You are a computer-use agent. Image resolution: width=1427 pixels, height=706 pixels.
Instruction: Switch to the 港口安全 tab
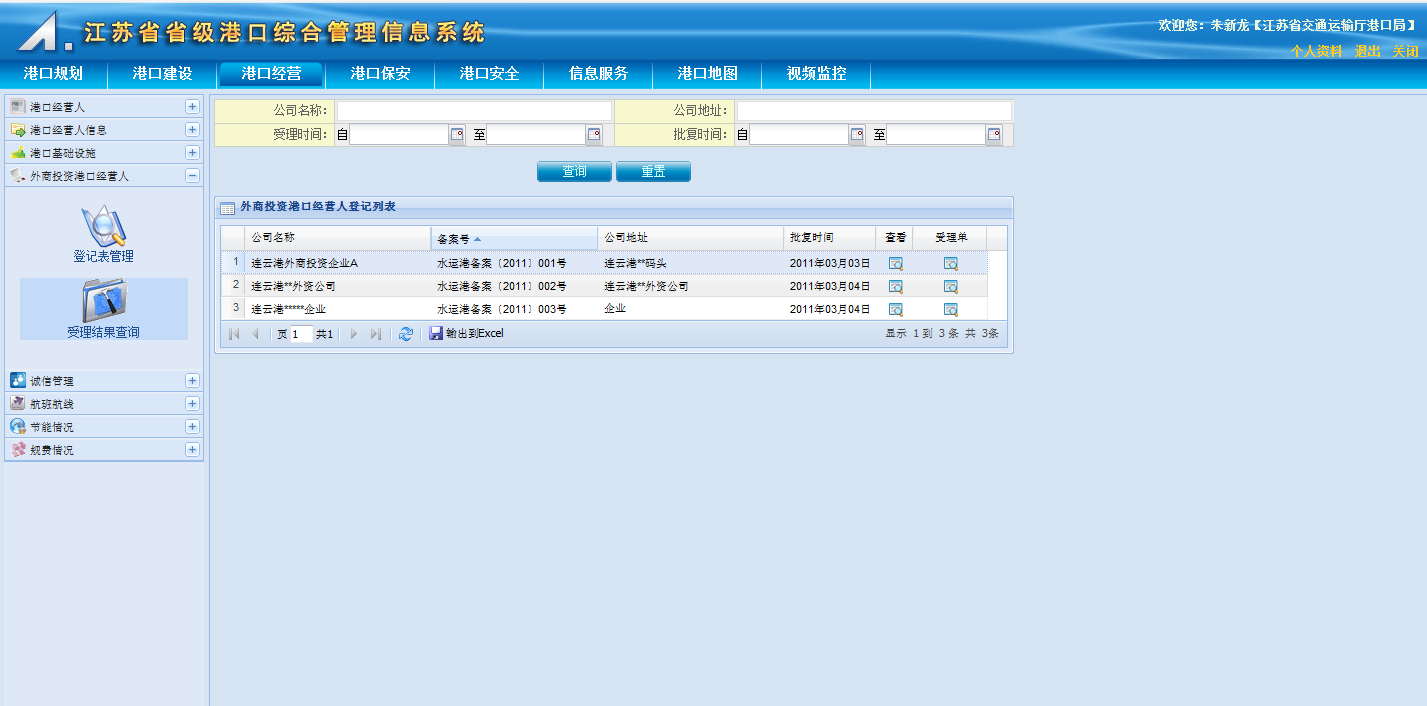pos(489,74)
